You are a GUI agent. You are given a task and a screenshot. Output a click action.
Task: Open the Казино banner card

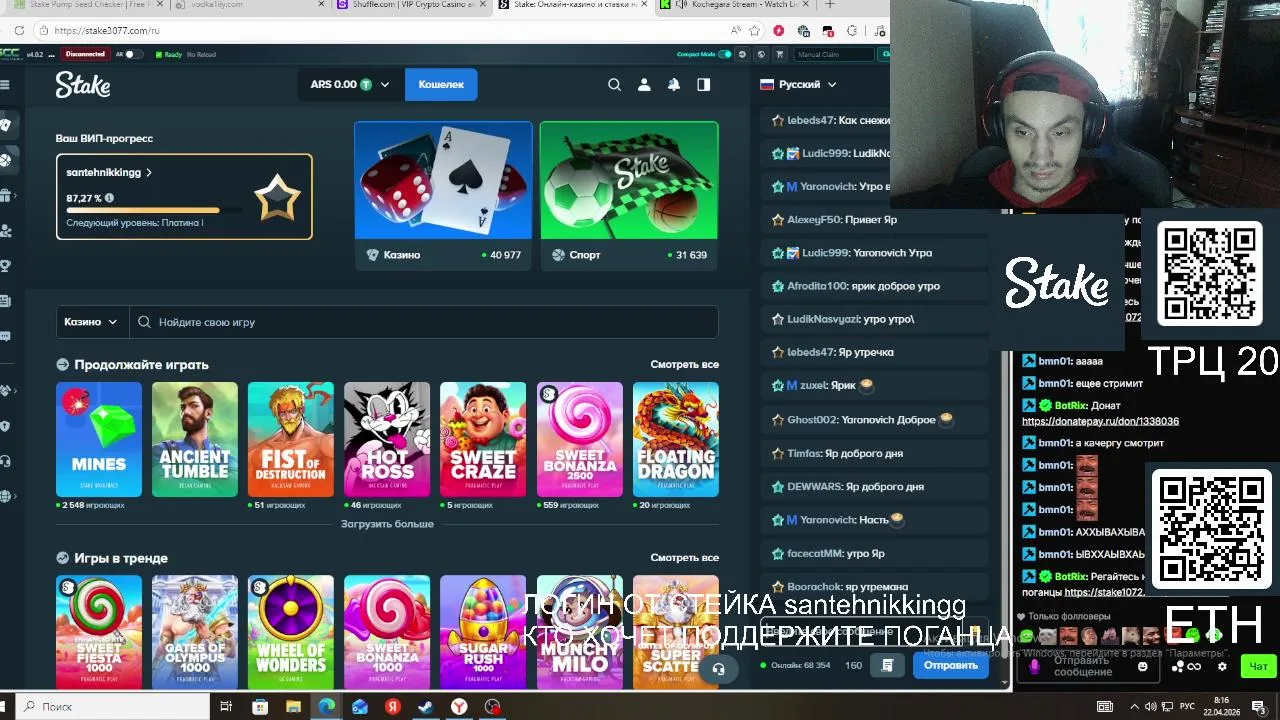click(443, 196)
